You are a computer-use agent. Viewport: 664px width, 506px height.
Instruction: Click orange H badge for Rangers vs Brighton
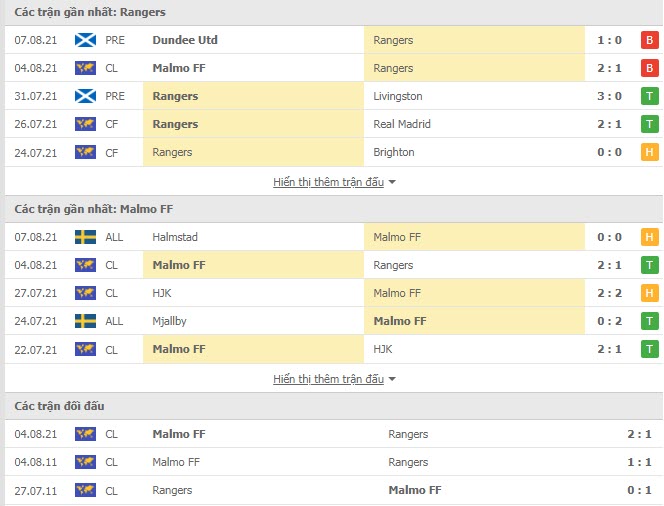(x=650, y=152)
